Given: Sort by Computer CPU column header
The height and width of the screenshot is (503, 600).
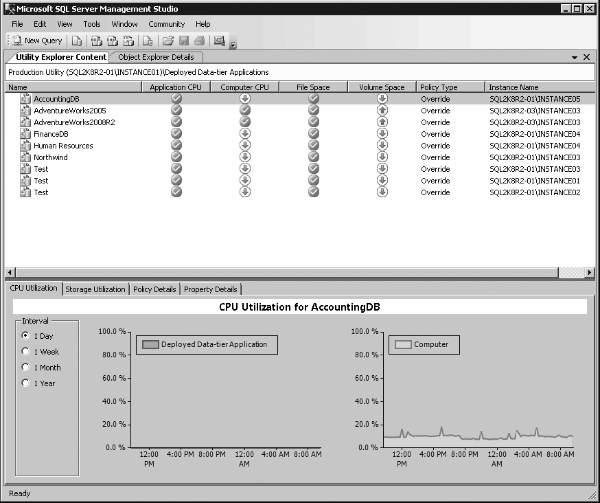Looking at the screenshot, I should (245, 87).
